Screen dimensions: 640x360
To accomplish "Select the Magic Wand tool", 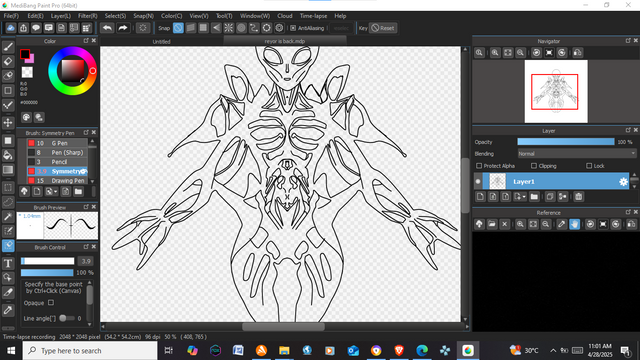I will coord(8,216).
